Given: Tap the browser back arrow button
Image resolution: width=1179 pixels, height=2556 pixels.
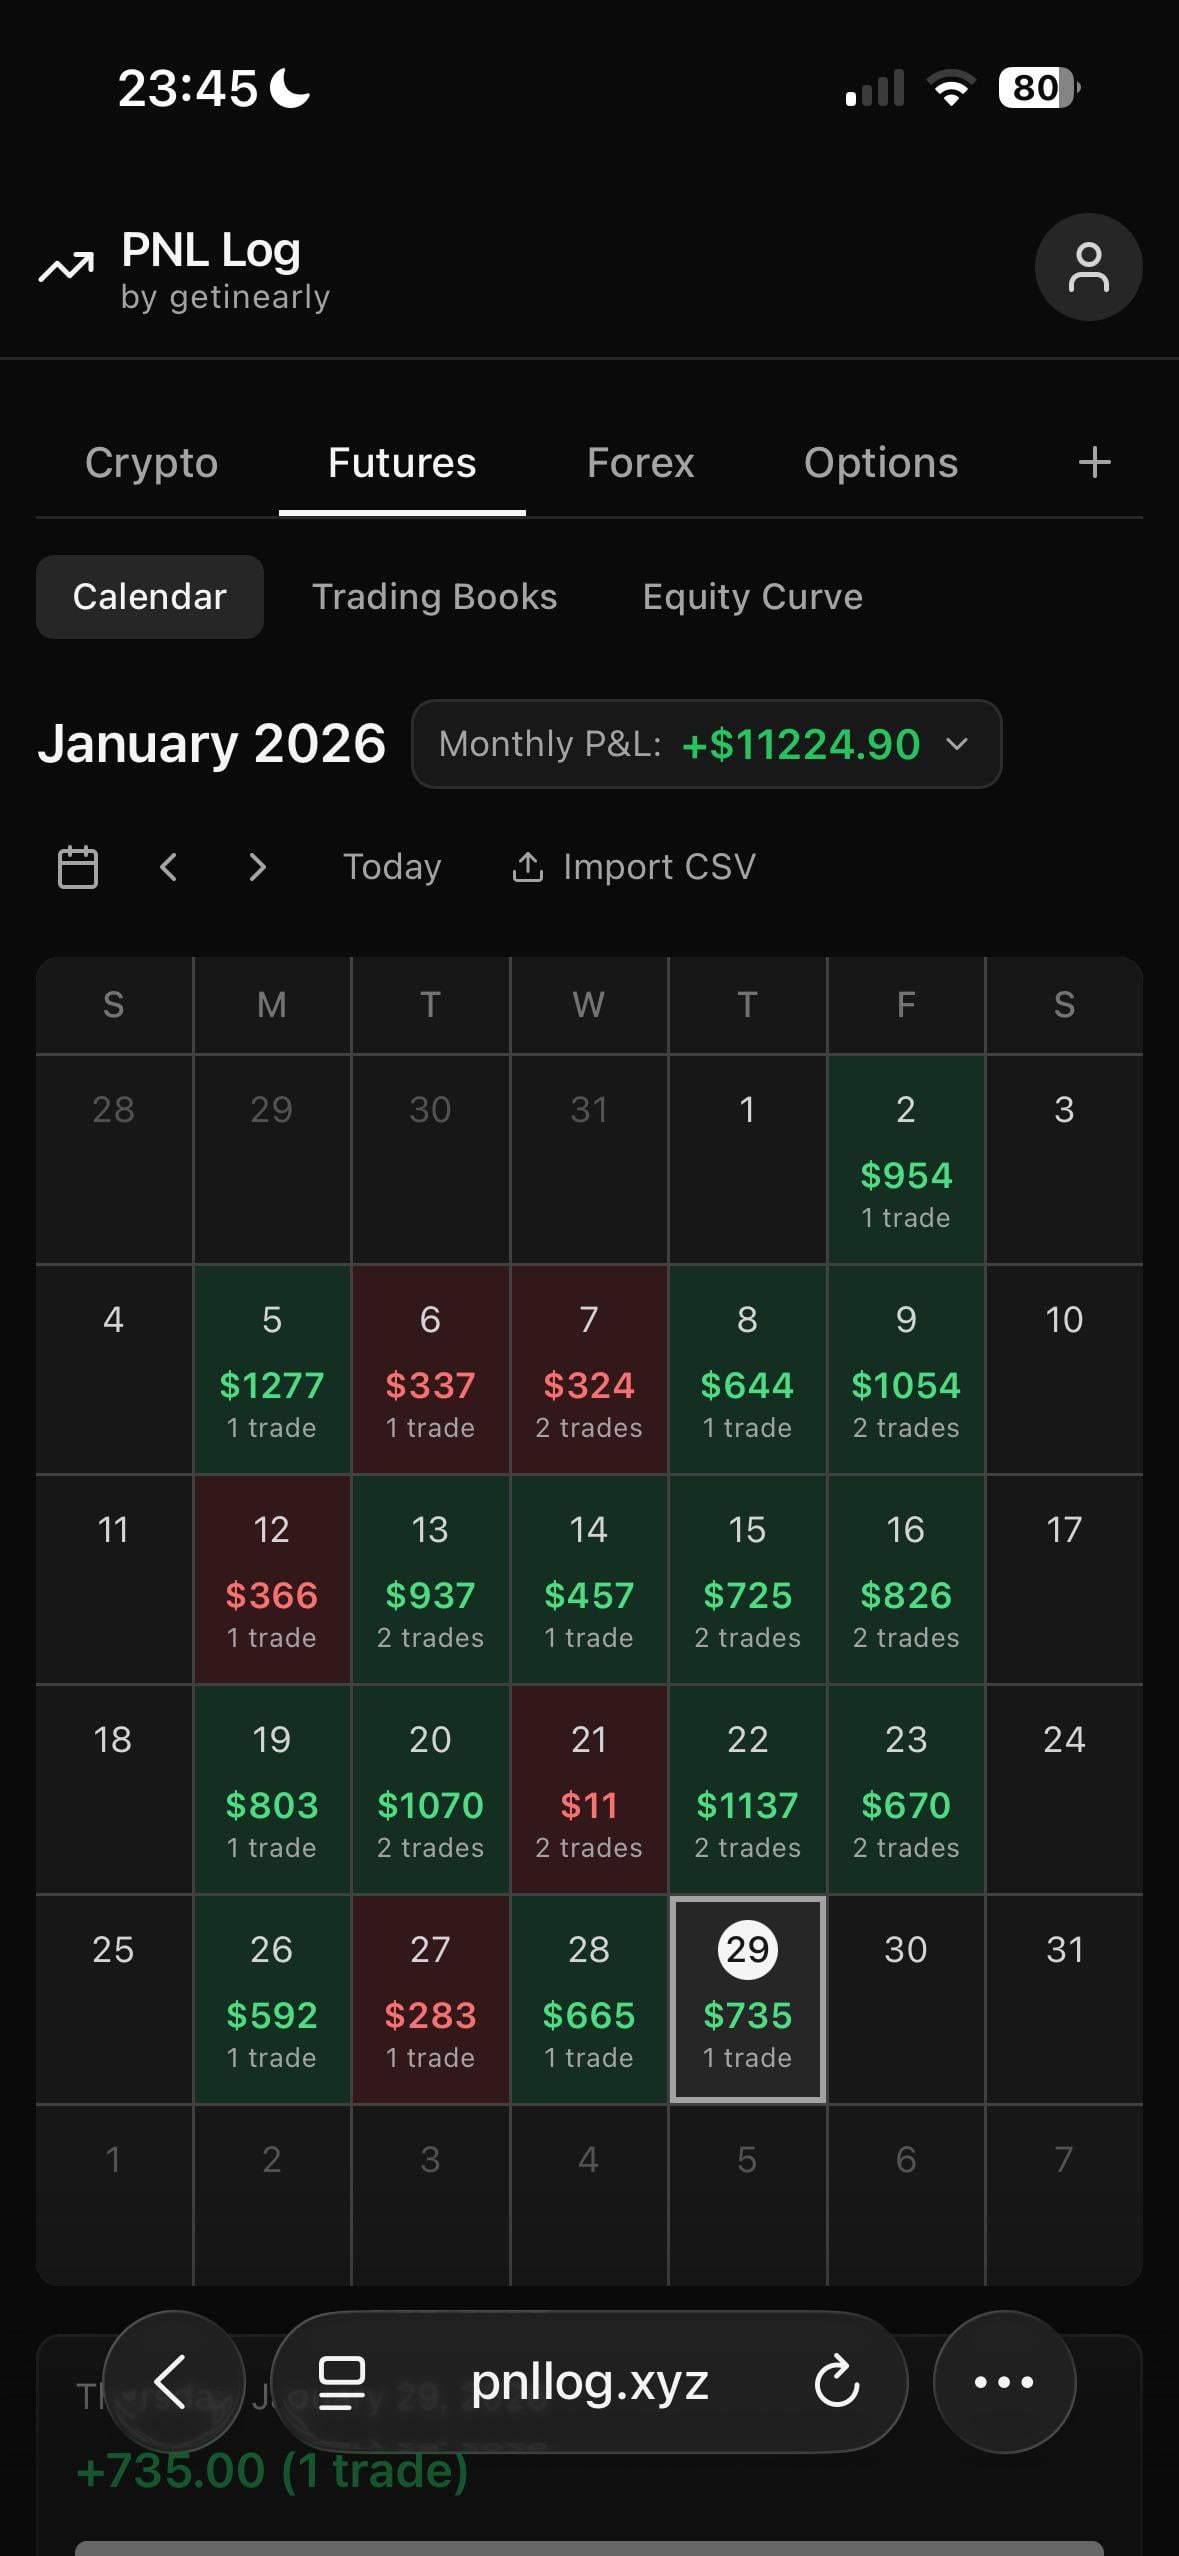Looking at the screenshot, I should (x=173, y=2382).
